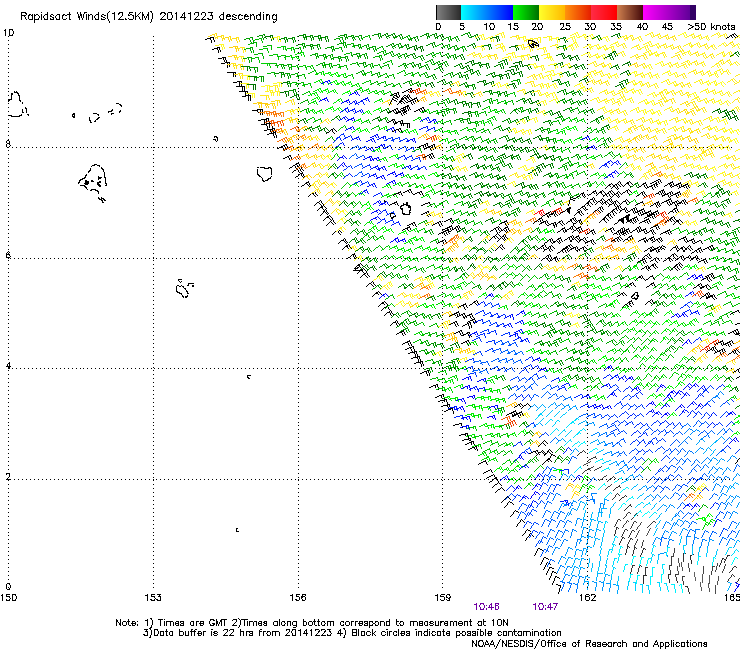Click the red 30–35 knots legend segment
This screenshot has height=650, width=740.
[604, 12]
